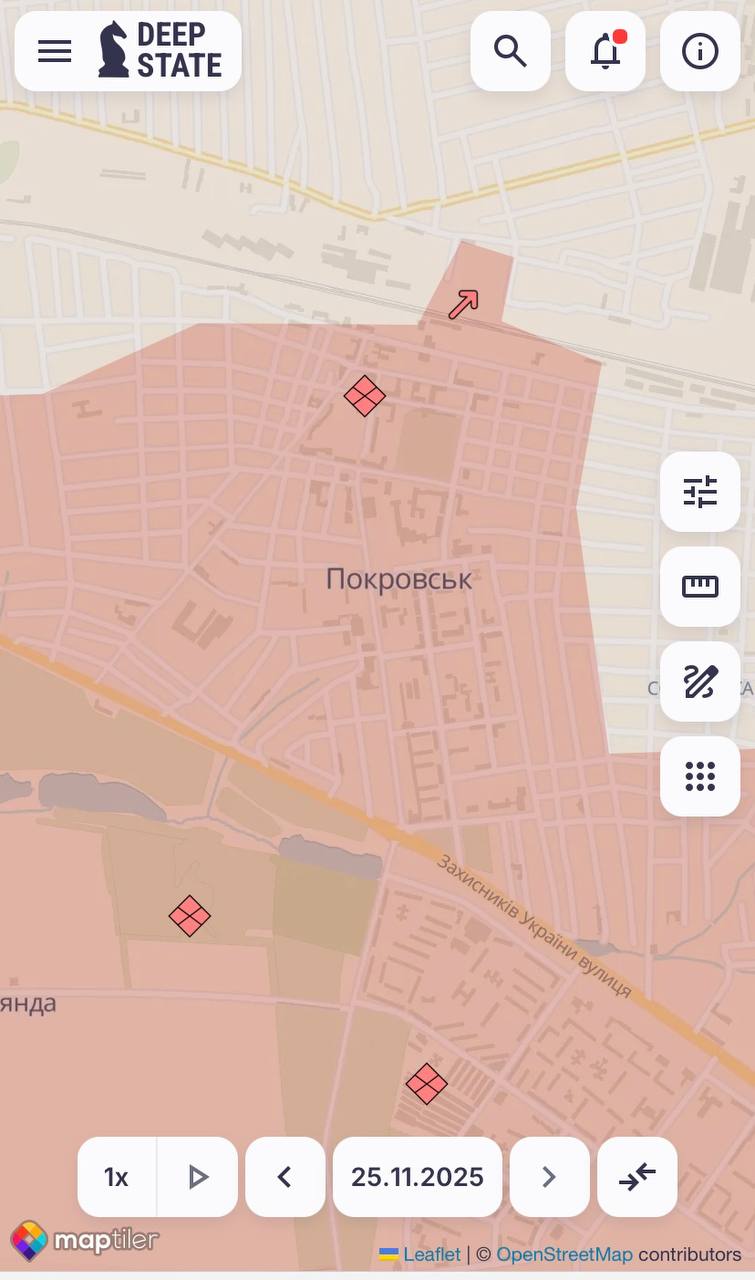755x1280 pixels.
Task: Open the info panel
Action: pyautogui.click(x=700, y=51)
